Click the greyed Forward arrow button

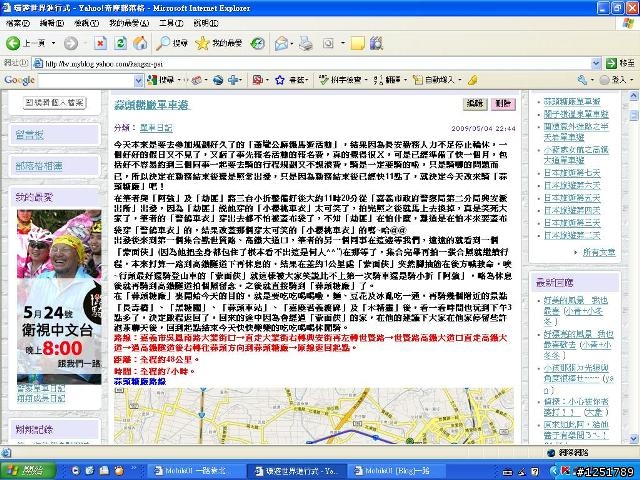point(71,43)
